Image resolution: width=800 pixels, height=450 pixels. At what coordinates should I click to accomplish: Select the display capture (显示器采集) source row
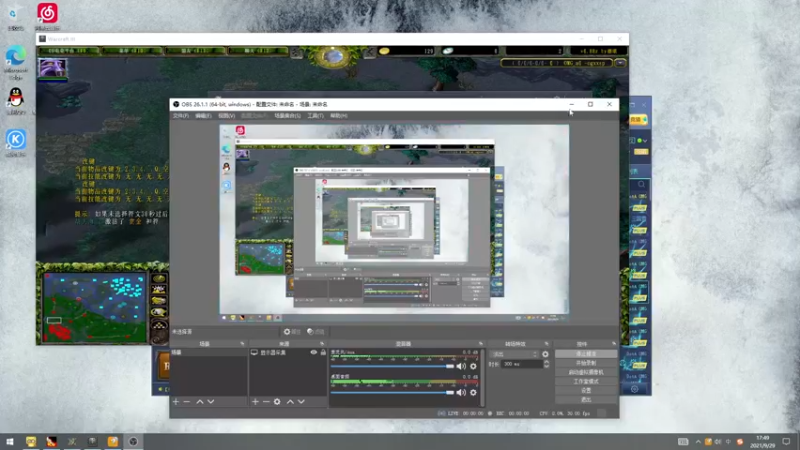click(288, 353)
